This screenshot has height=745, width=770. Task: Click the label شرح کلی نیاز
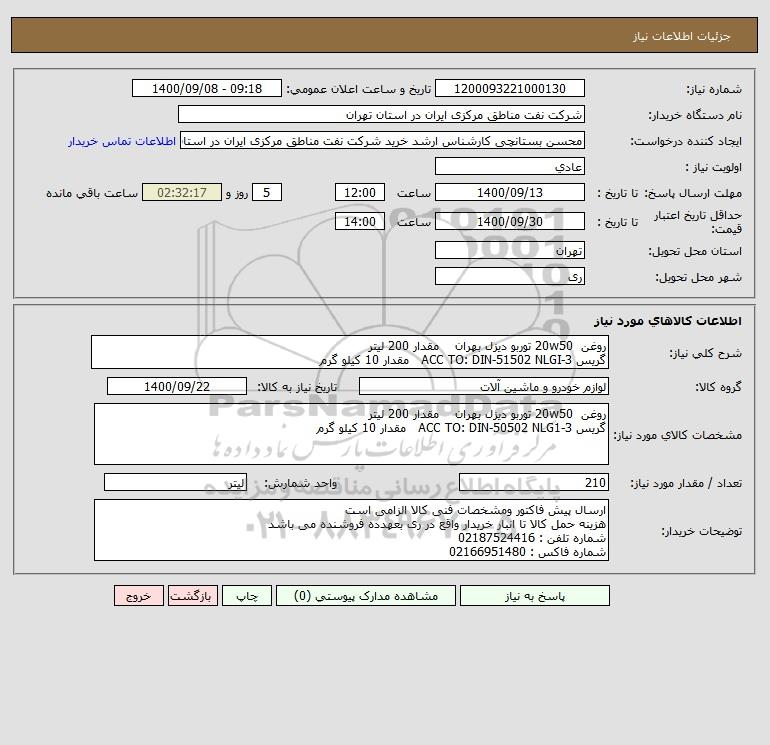(x=706, y=353)
